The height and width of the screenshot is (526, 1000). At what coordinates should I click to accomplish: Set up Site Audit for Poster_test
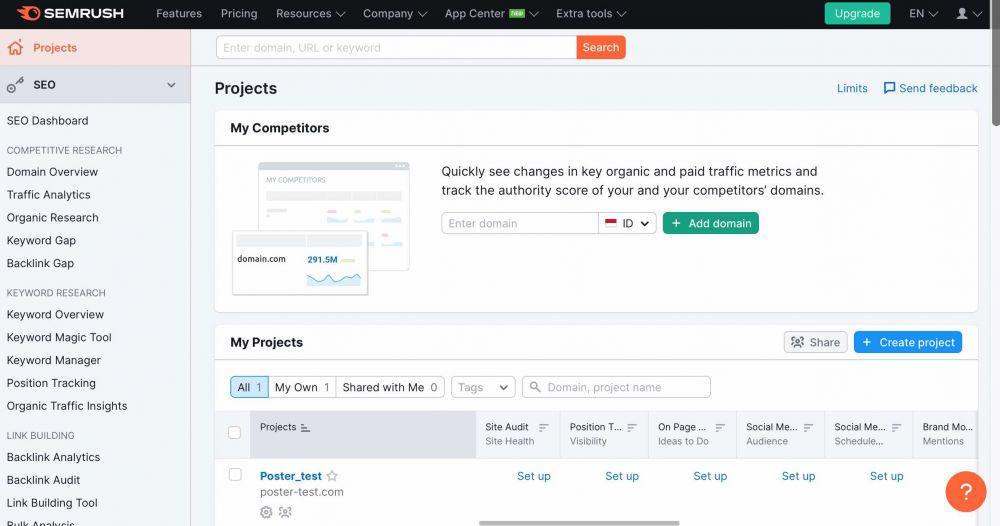click(533, 476)
